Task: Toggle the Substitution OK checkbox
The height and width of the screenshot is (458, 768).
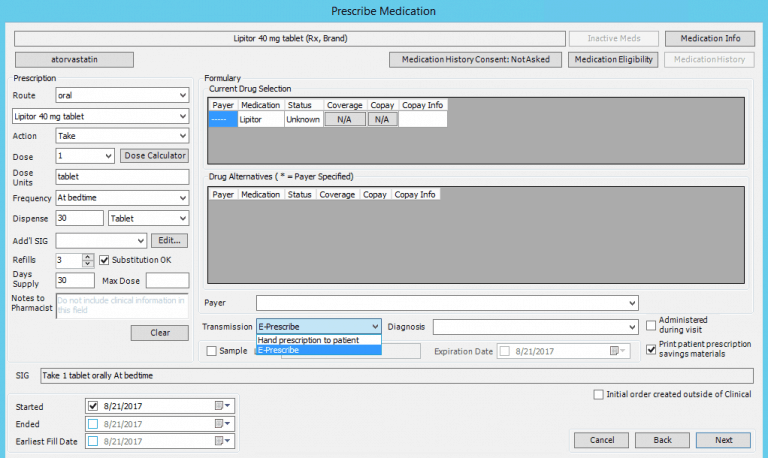Action: pos(104,260)
